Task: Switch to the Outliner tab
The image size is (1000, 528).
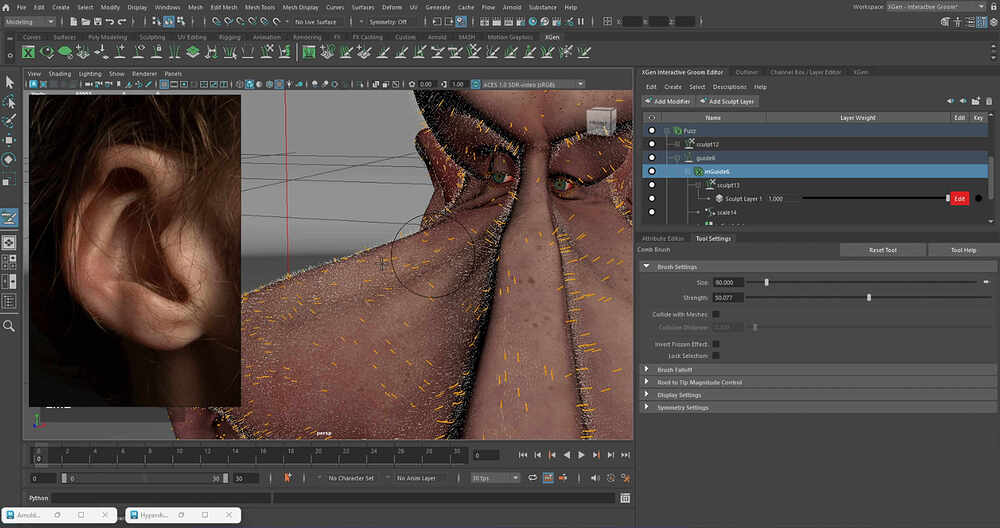Action: [746, 72]
